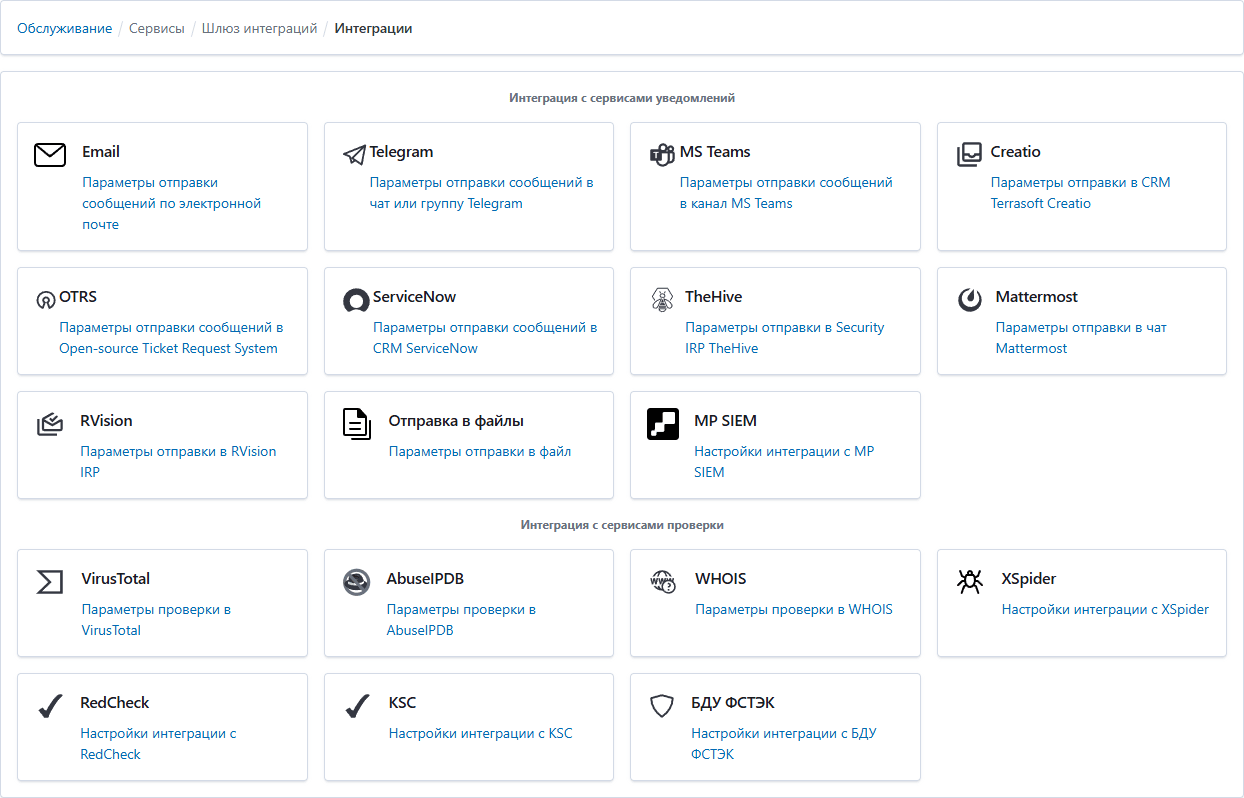Image resolution: width=1244 pixels, height=798 pixels.
Task: Click the БДУ ФСТЭК card title
Action: [733, 703]
